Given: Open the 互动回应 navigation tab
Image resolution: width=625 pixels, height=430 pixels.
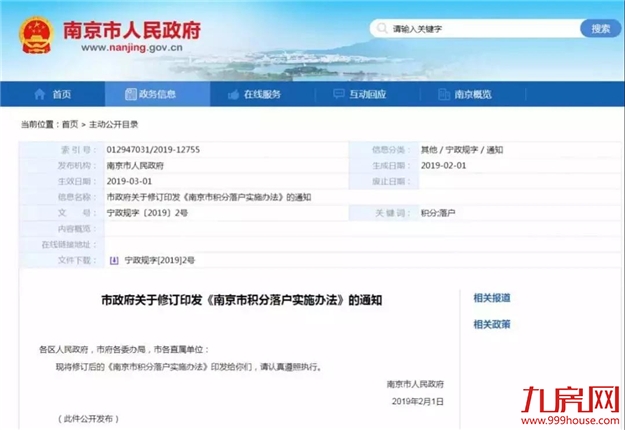Looking at the screenshot, I should pos(368,94).
